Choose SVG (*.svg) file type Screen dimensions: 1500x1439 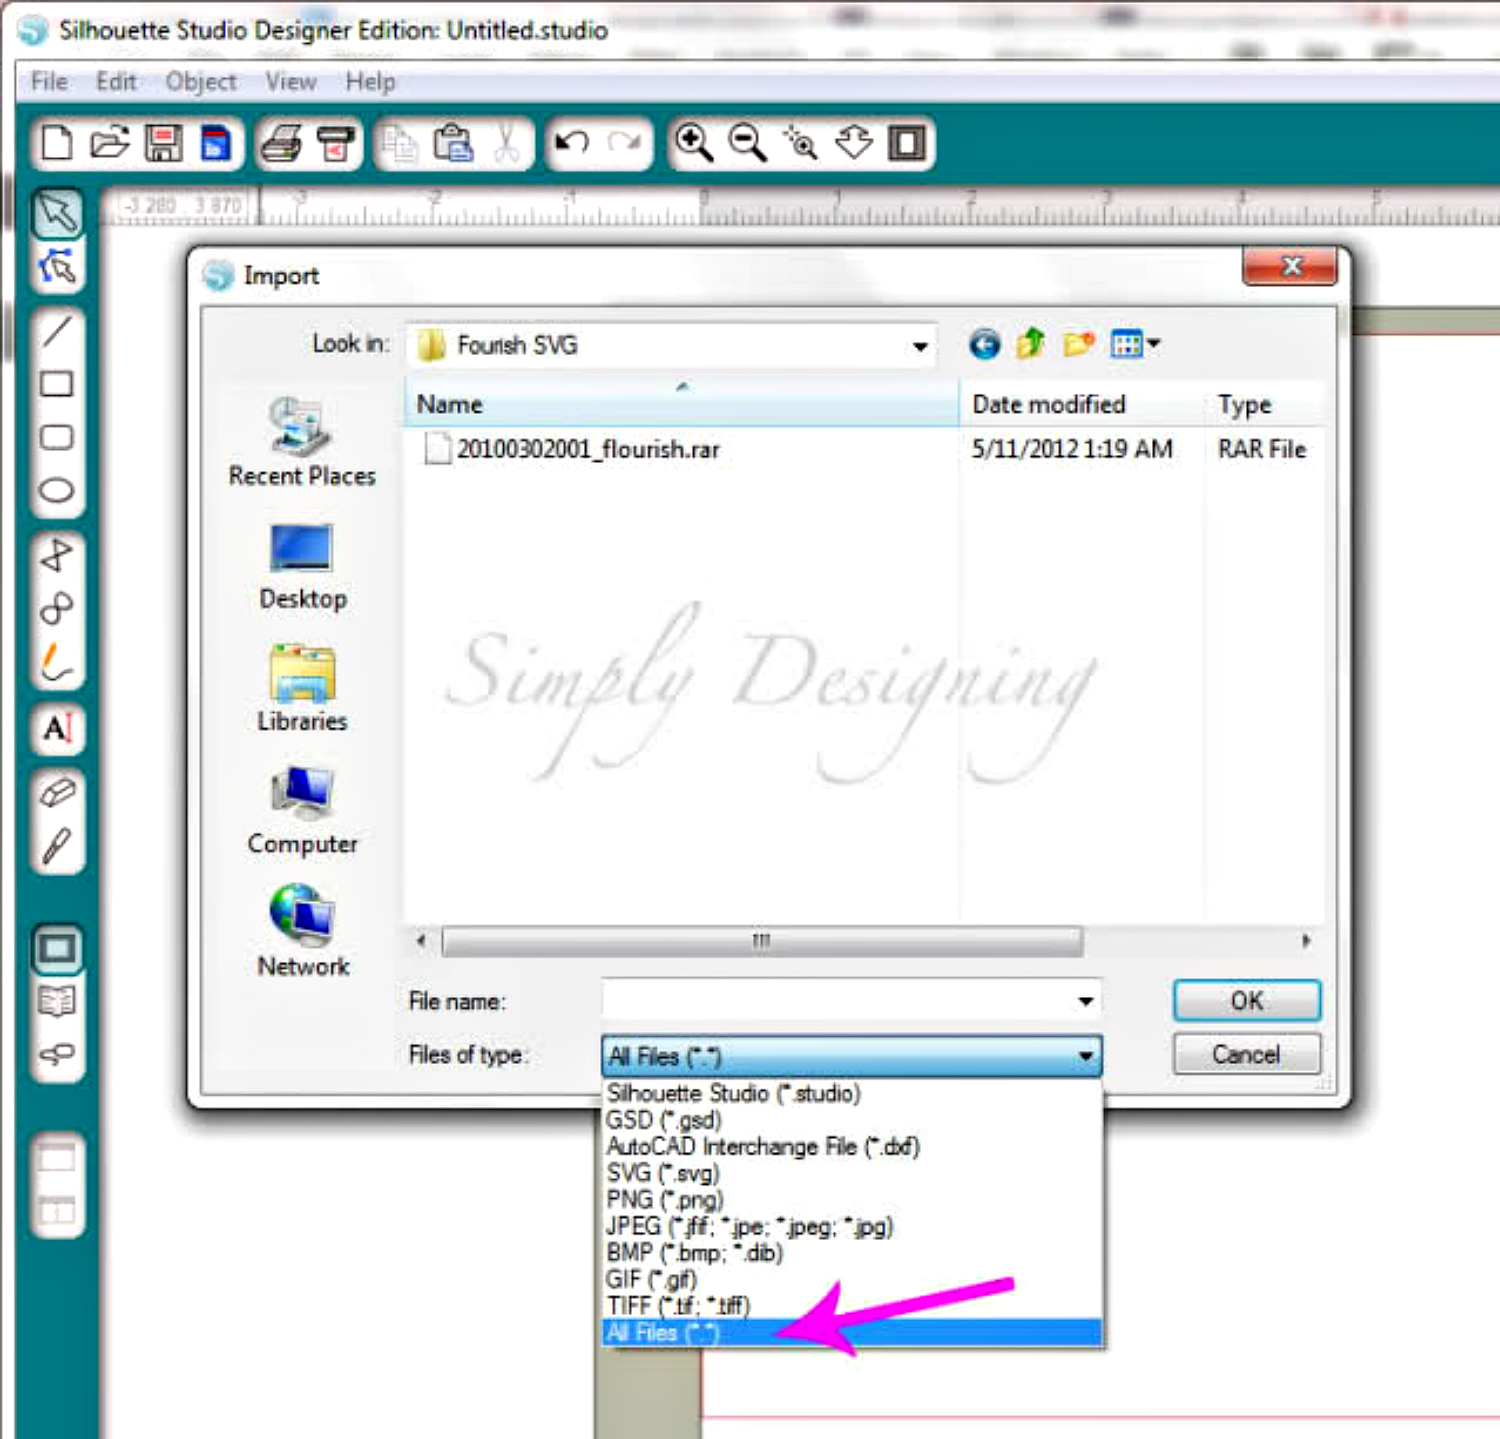point(852,1173)
